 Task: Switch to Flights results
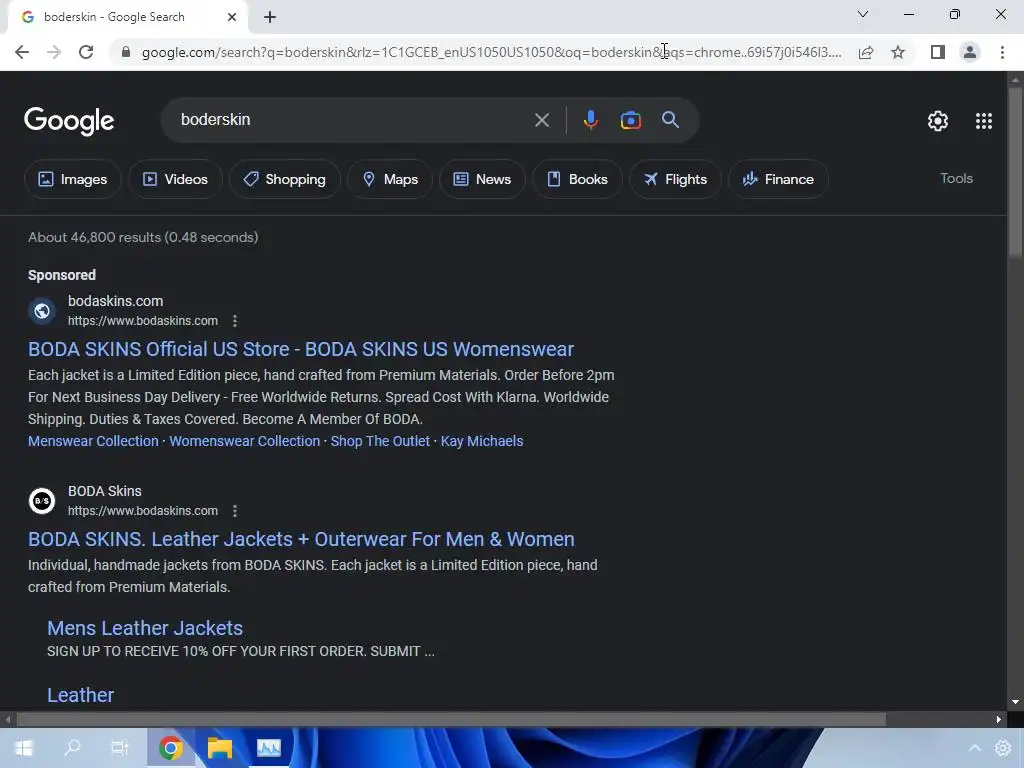pyautogui.click(x=675, y=179)
